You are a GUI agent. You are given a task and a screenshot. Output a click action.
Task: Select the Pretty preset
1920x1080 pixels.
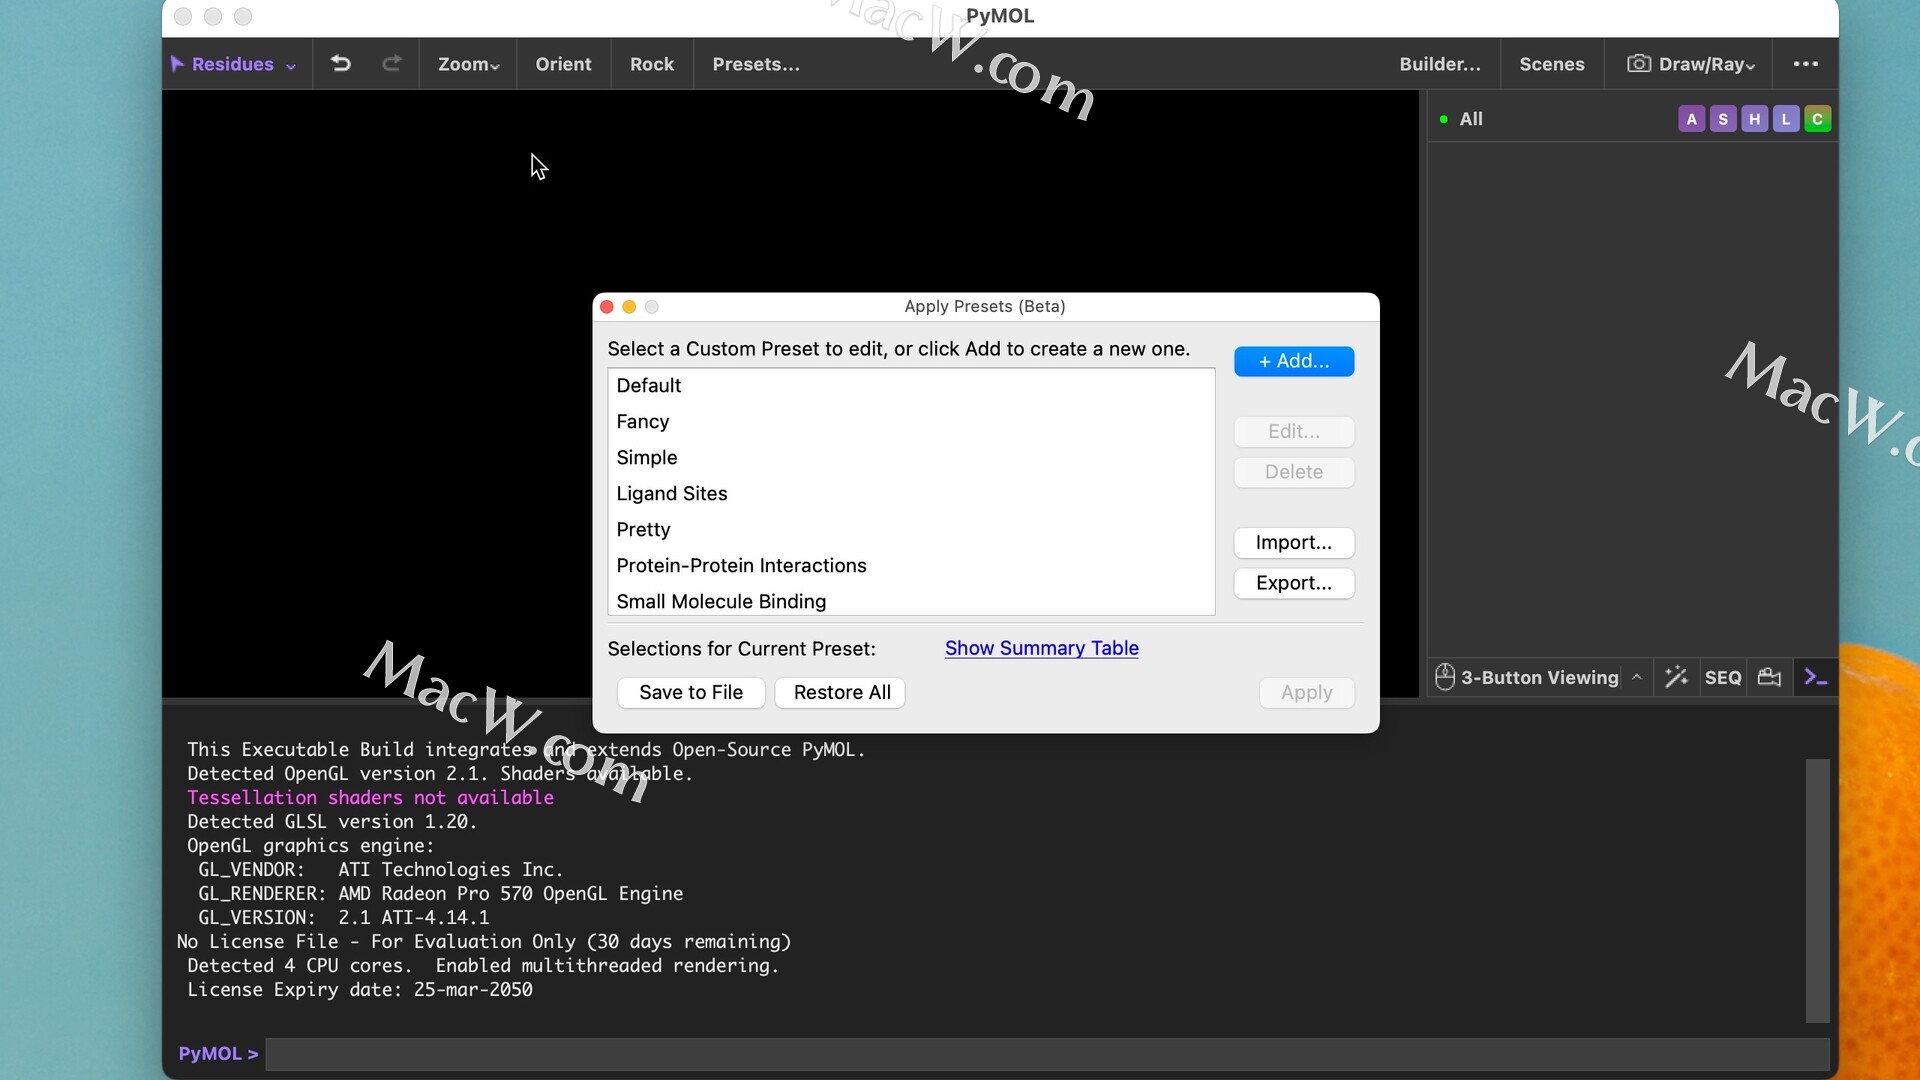[911, 530]
